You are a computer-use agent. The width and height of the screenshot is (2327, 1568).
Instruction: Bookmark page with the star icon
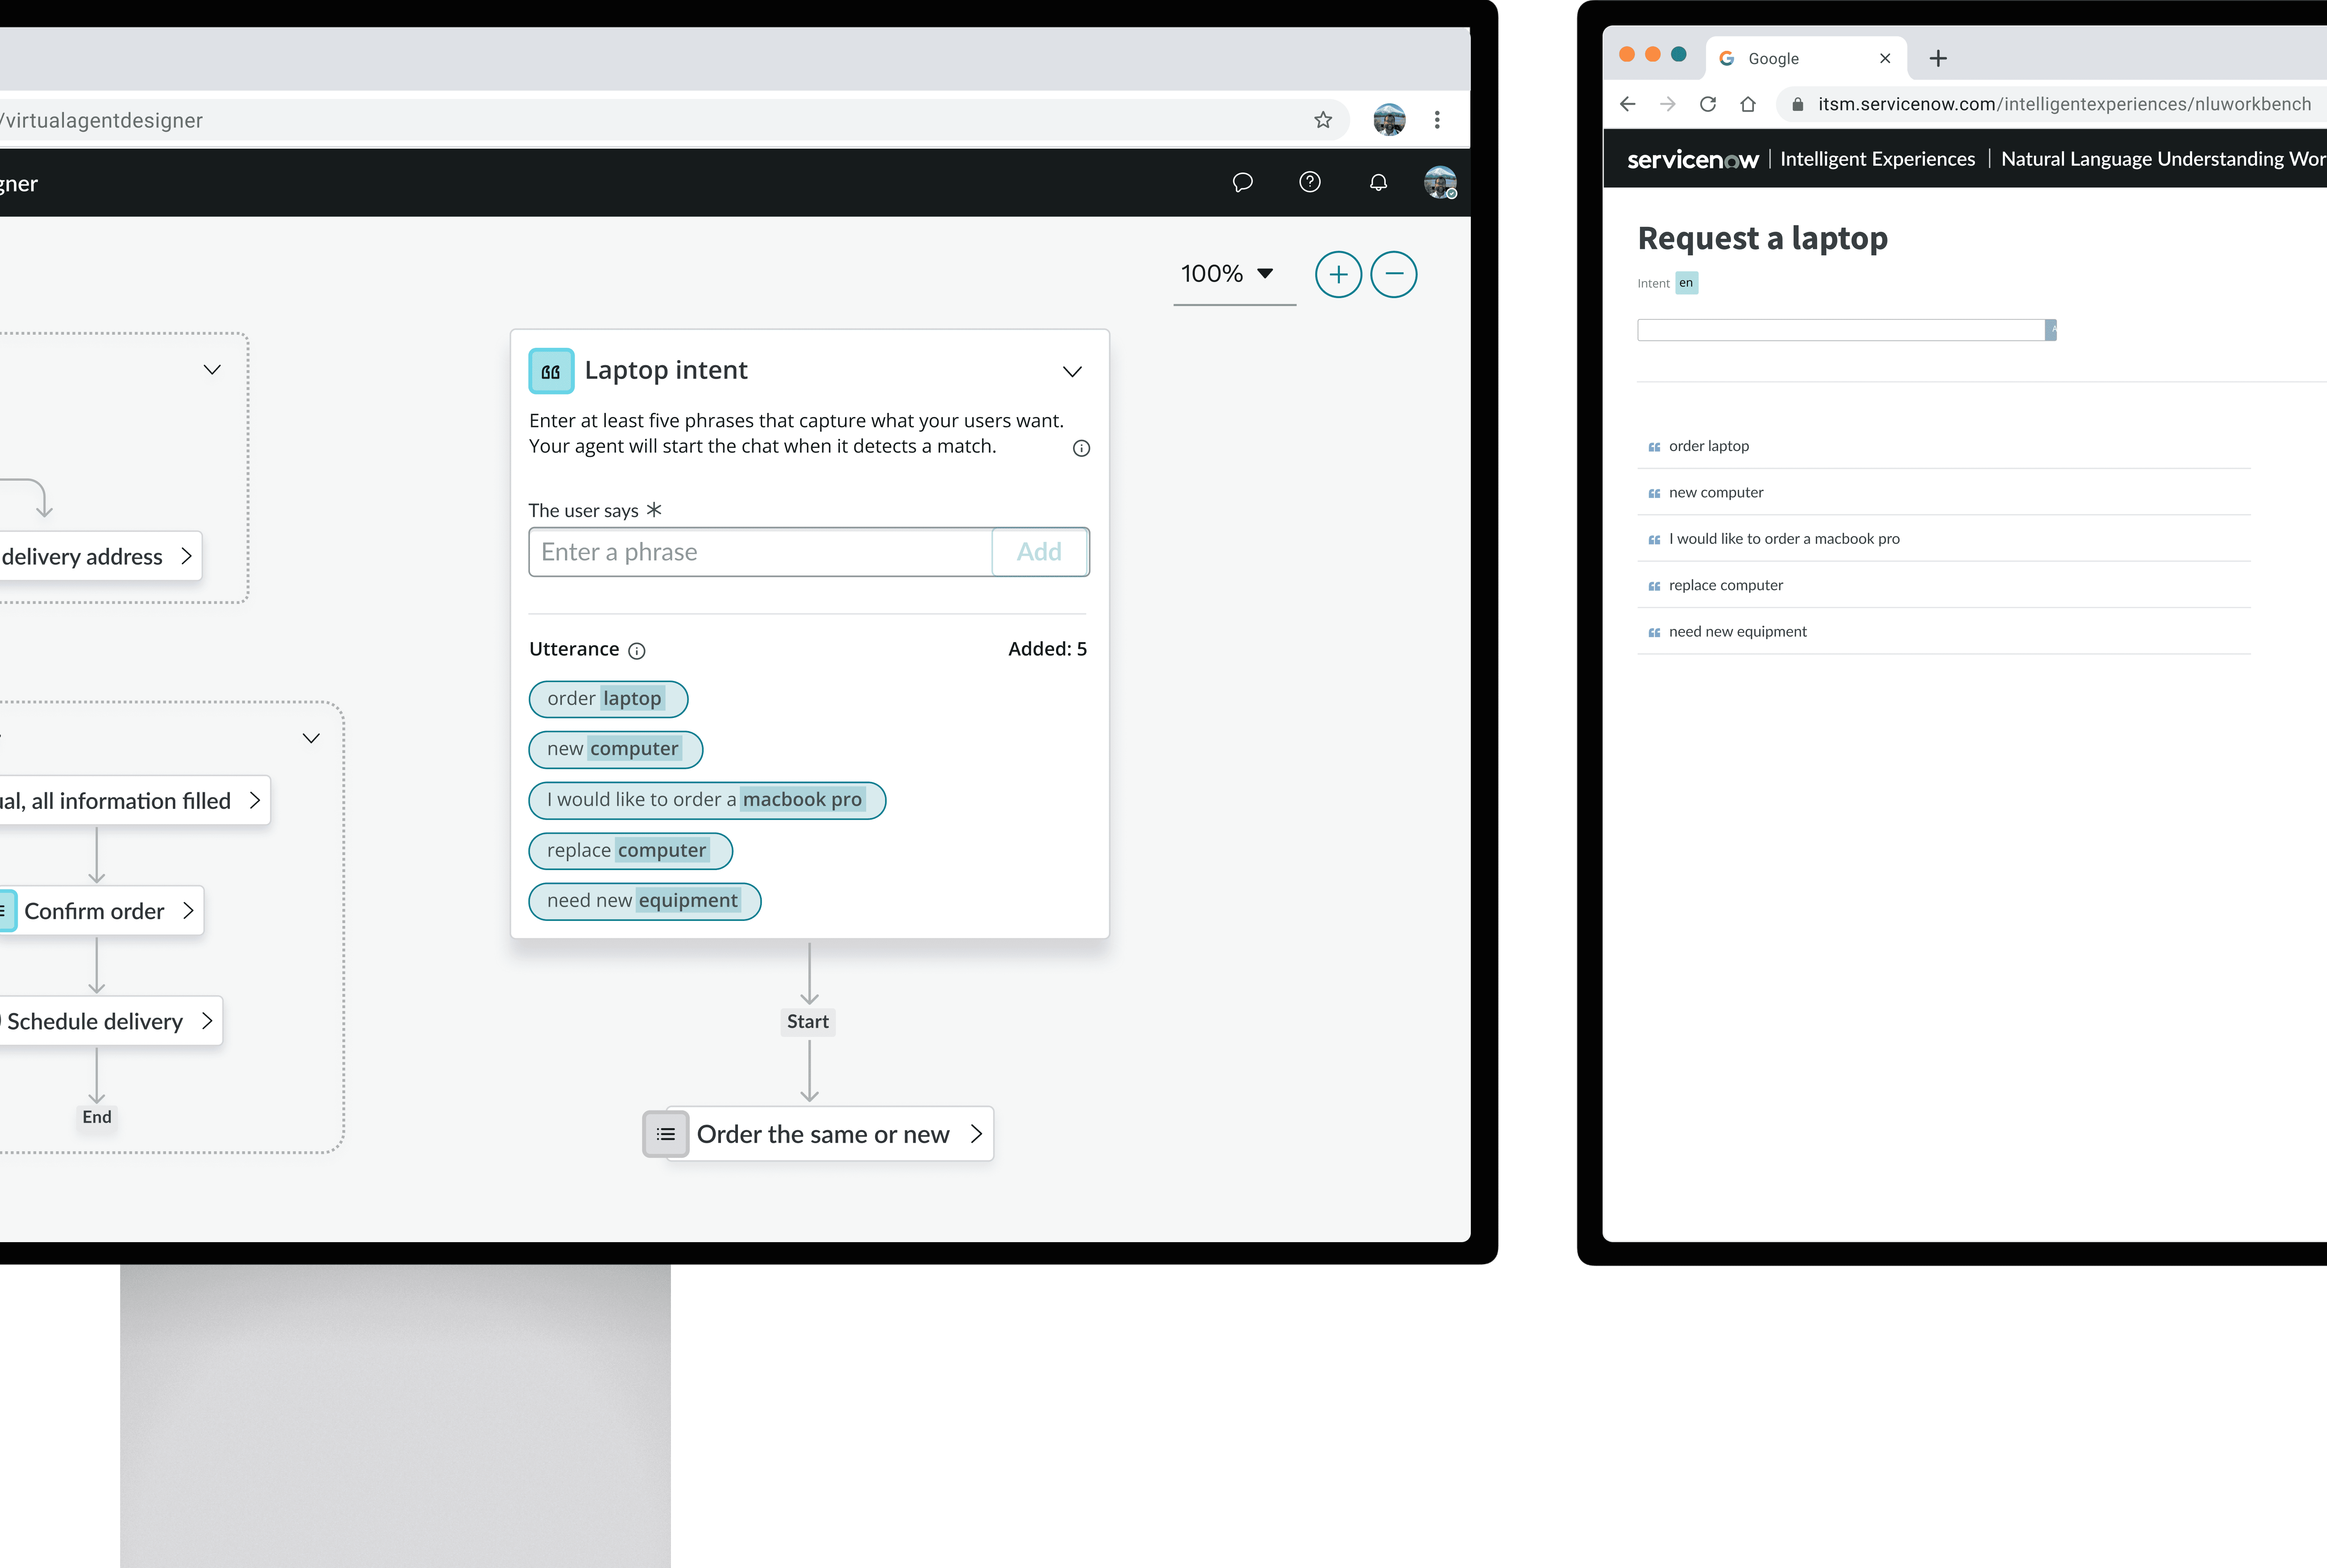1323,120
